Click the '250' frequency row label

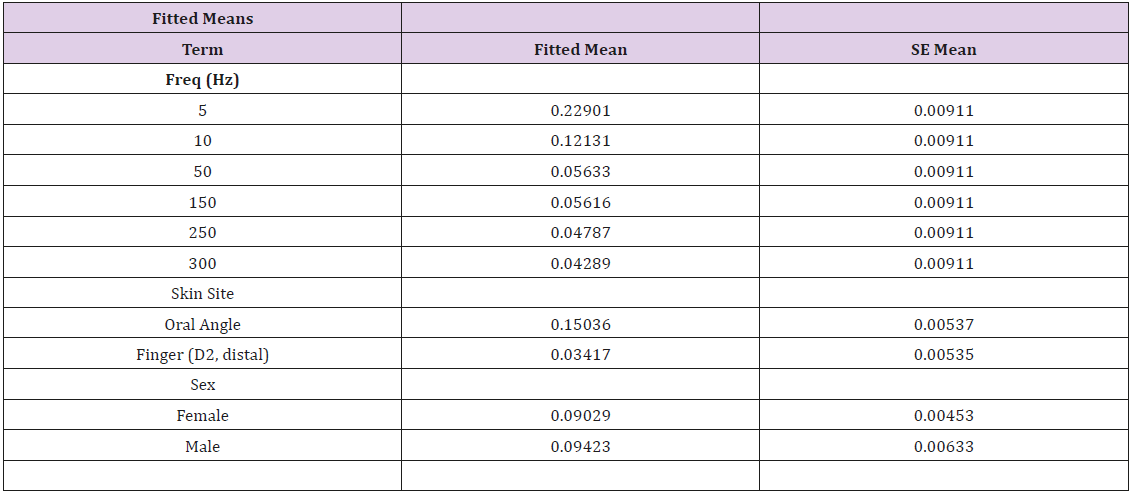(x=202, y=233)
